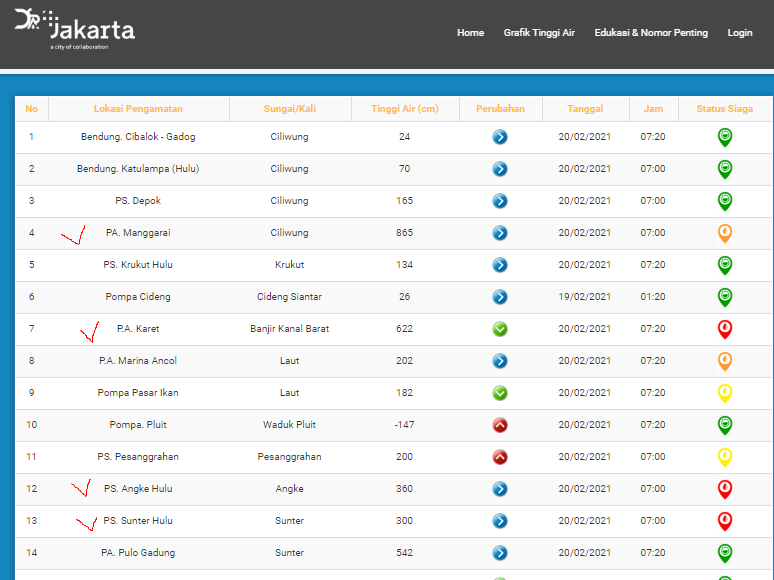Click yellow status pin for Pompa Pasar Ikan

click(725, 393)
